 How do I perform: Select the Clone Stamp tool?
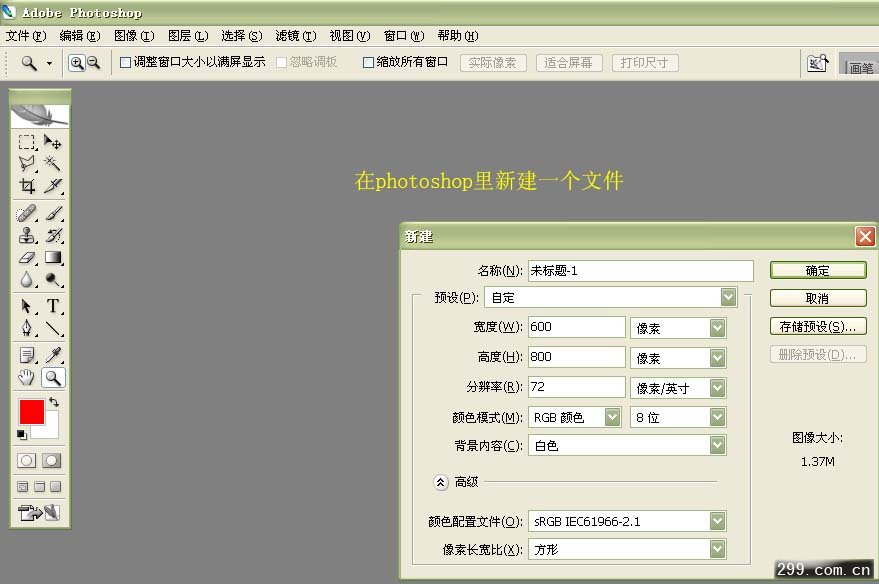(26, 235)
